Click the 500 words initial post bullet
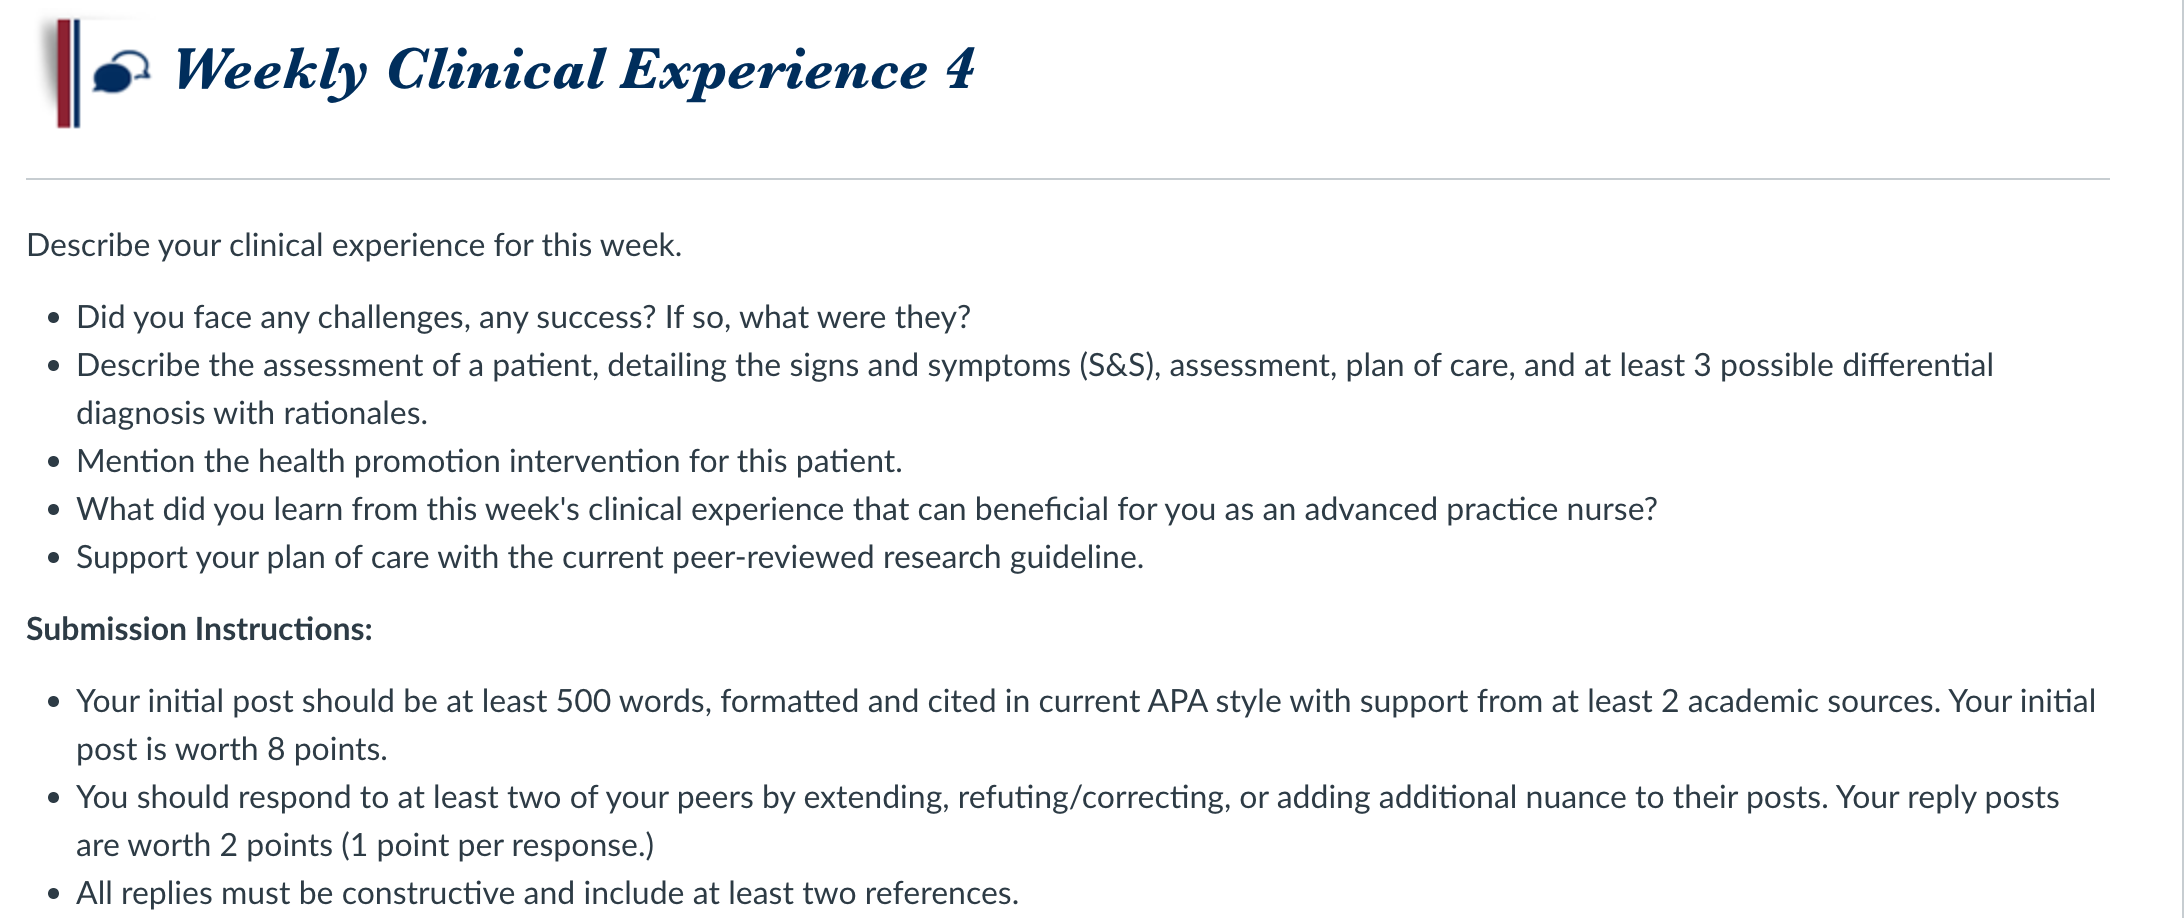 click(1085, 701)
